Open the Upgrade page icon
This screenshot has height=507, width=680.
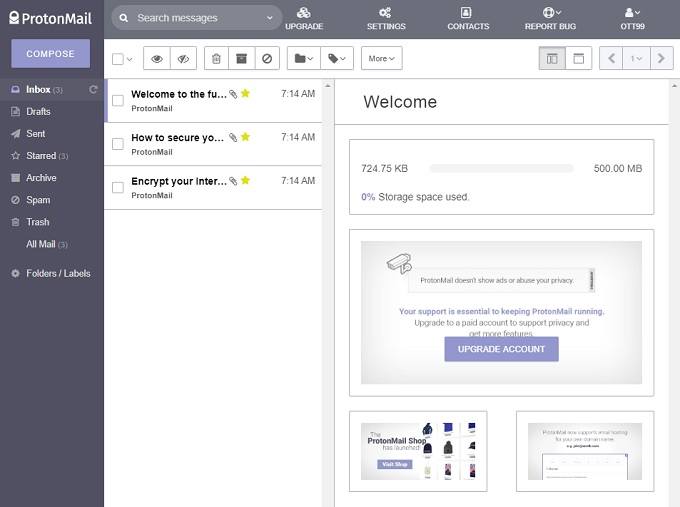[x=304, y=13]
